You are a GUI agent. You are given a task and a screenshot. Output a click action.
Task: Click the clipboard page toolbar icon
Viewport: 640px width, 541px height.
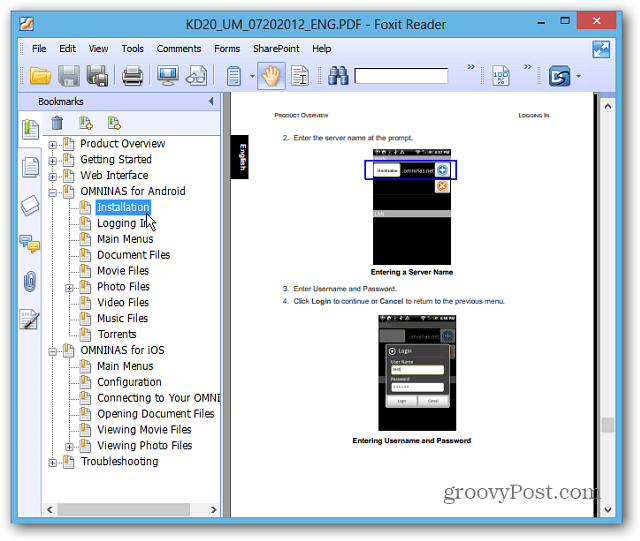[x=234, y=76]
